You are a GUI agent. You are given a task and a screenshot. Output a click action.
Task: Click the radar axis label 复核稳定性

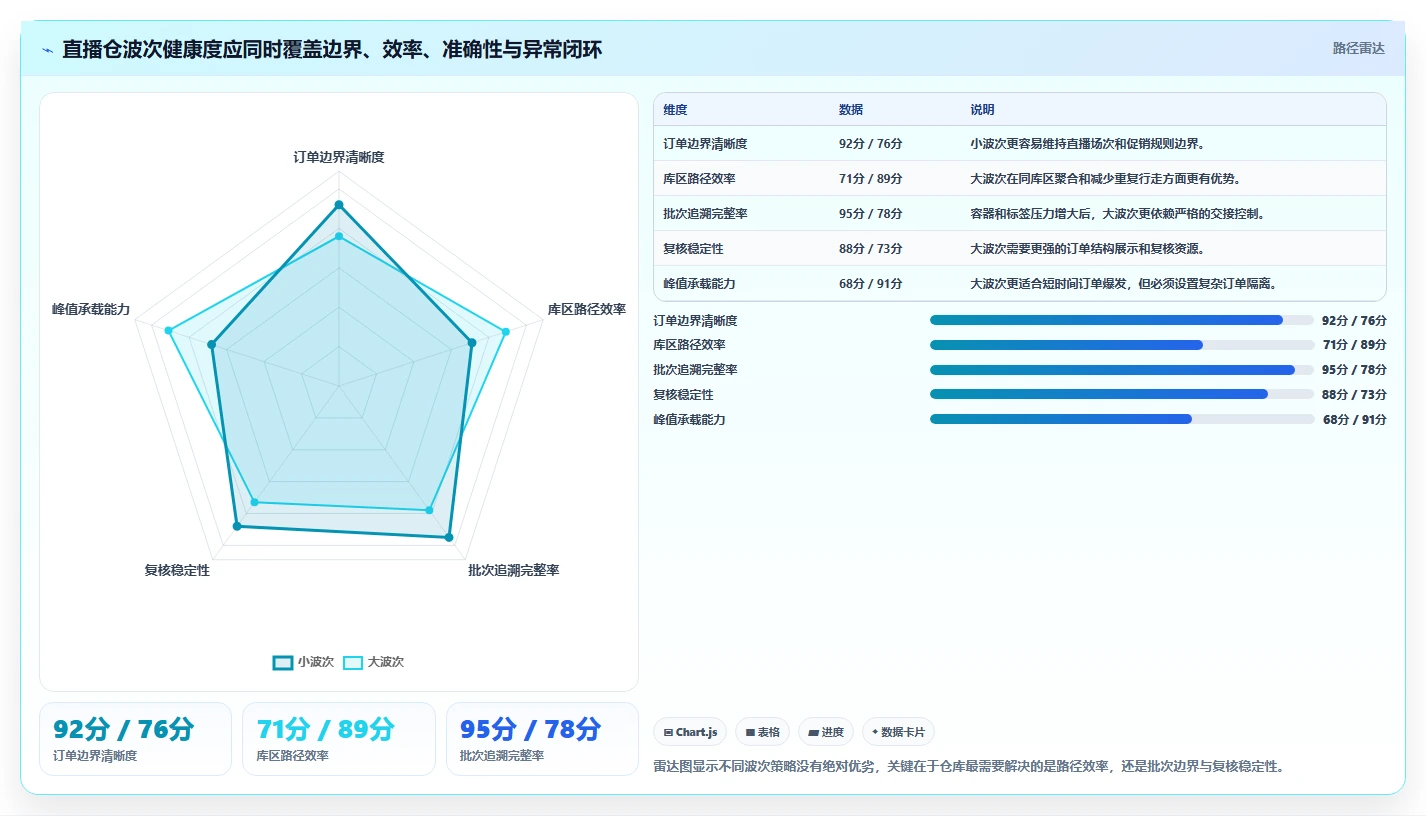[x=177, y=570]
